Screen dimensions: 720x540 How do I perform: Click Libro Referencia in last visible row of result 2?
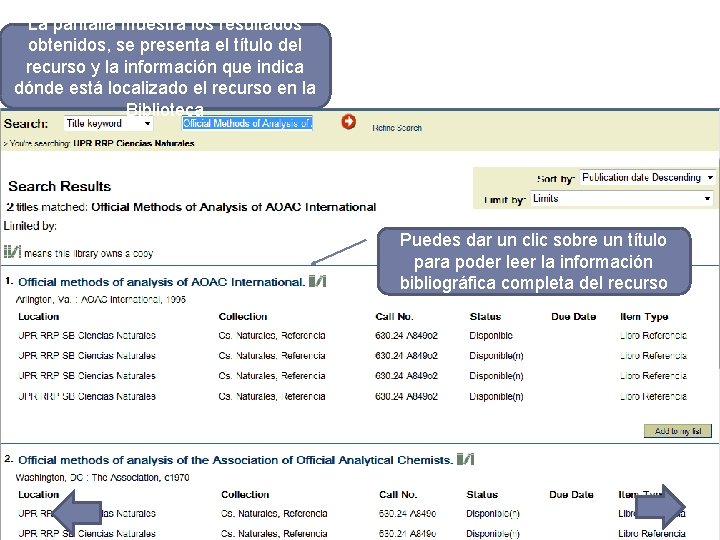[x=652, y=534]
